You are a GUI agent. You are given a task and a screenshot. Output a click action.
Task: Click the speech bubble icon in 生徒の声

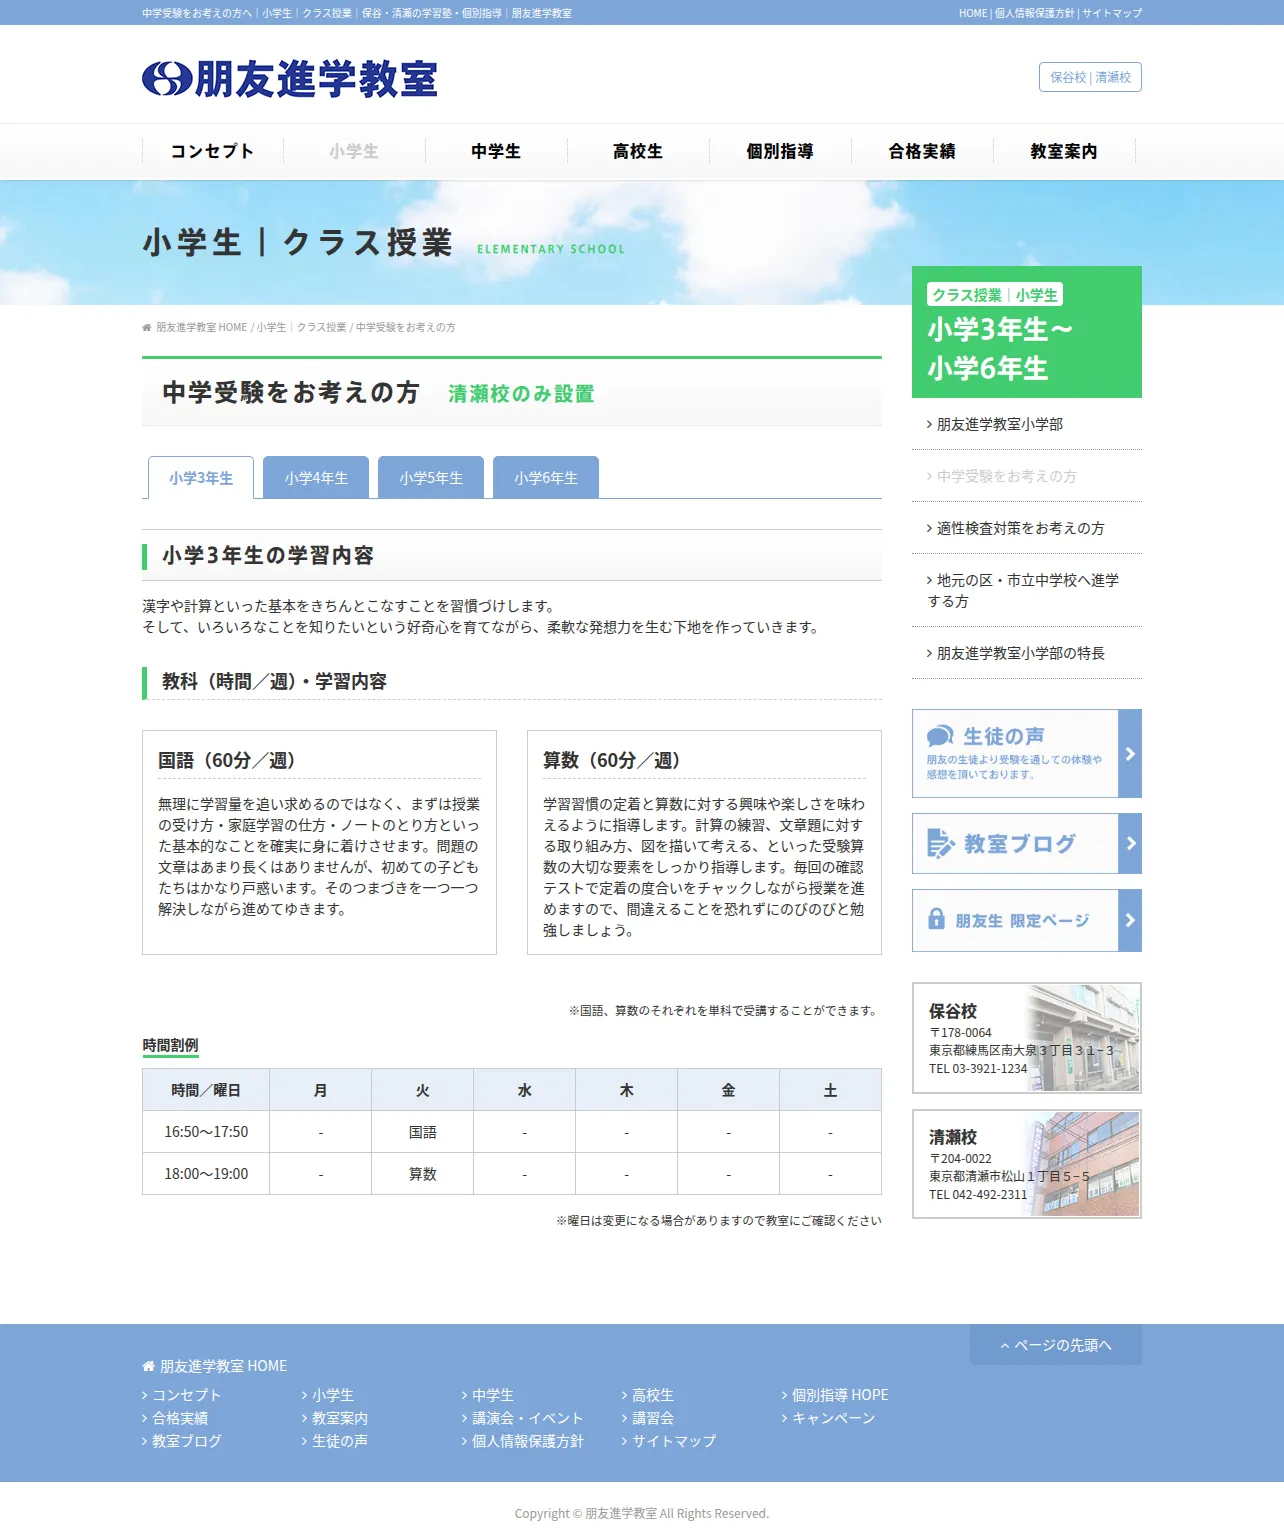(x=940, y=737)
